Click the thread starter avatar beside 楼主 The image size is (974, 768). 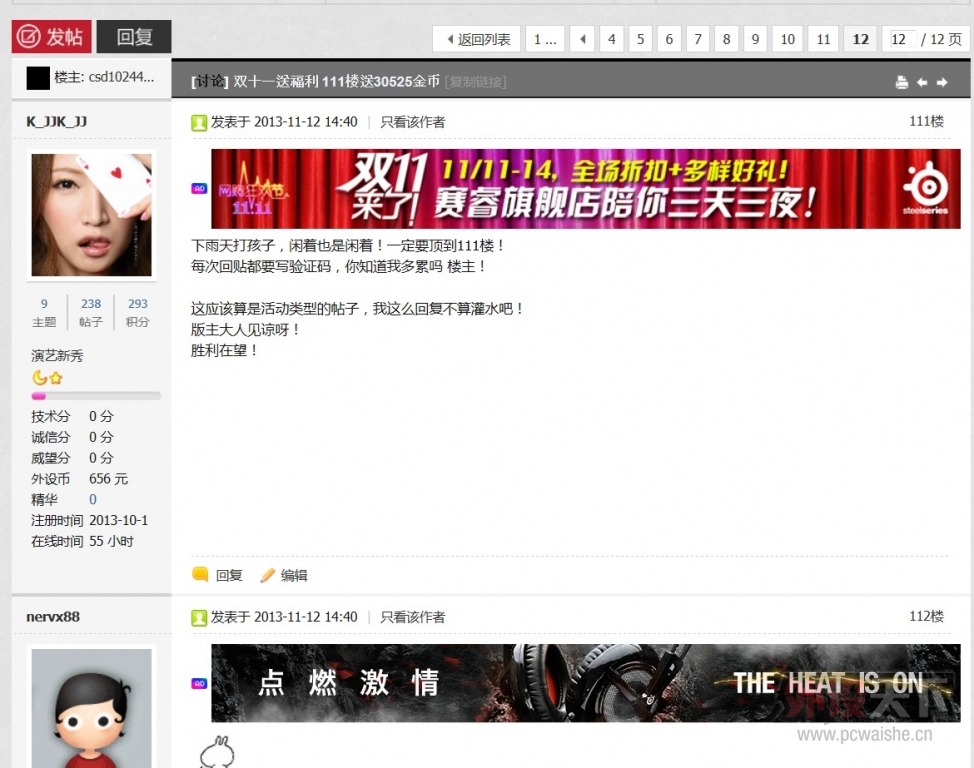[x=38, y=78]
